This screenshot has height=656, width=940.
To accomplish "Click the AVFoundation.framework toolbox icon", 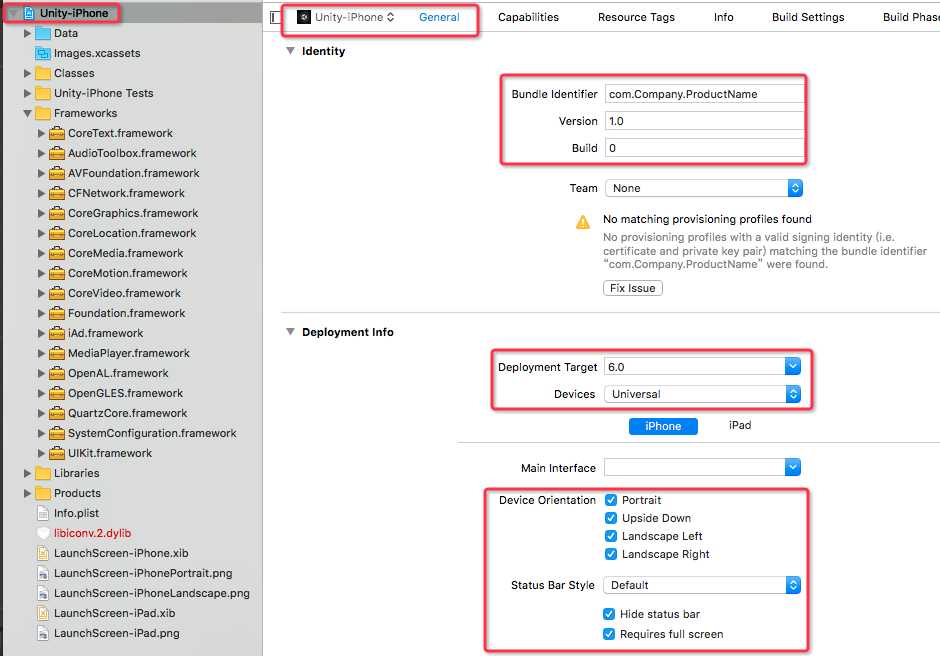I will (x=57, y=173).
